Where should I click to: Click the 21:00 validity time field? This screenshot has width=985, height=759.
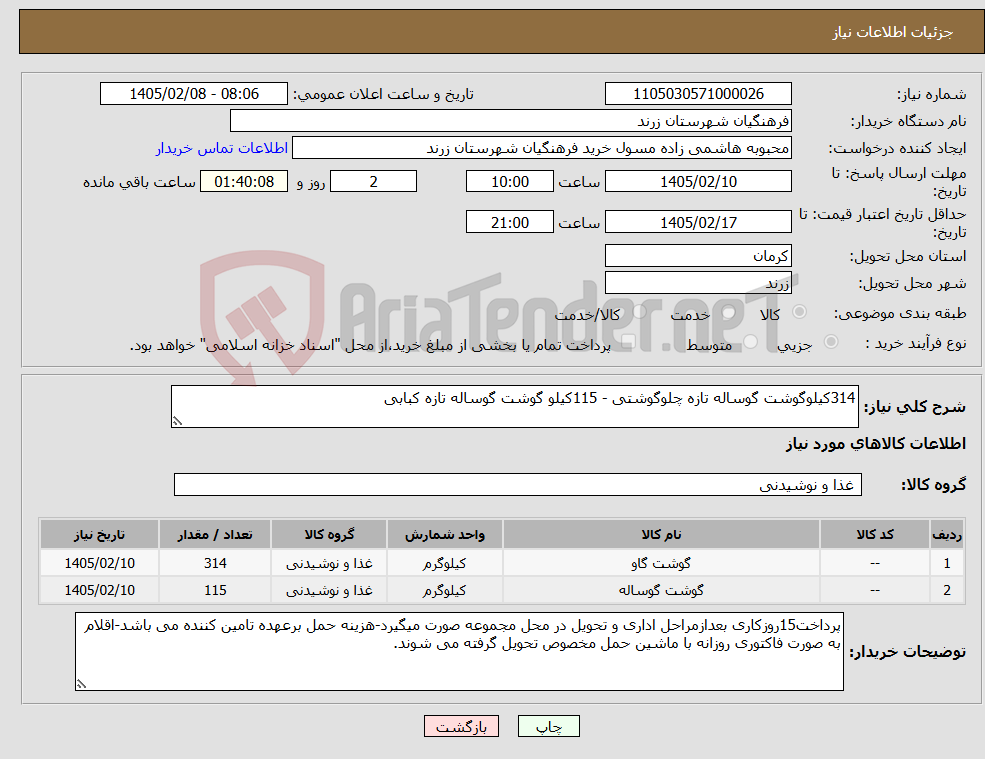(509, 222)
